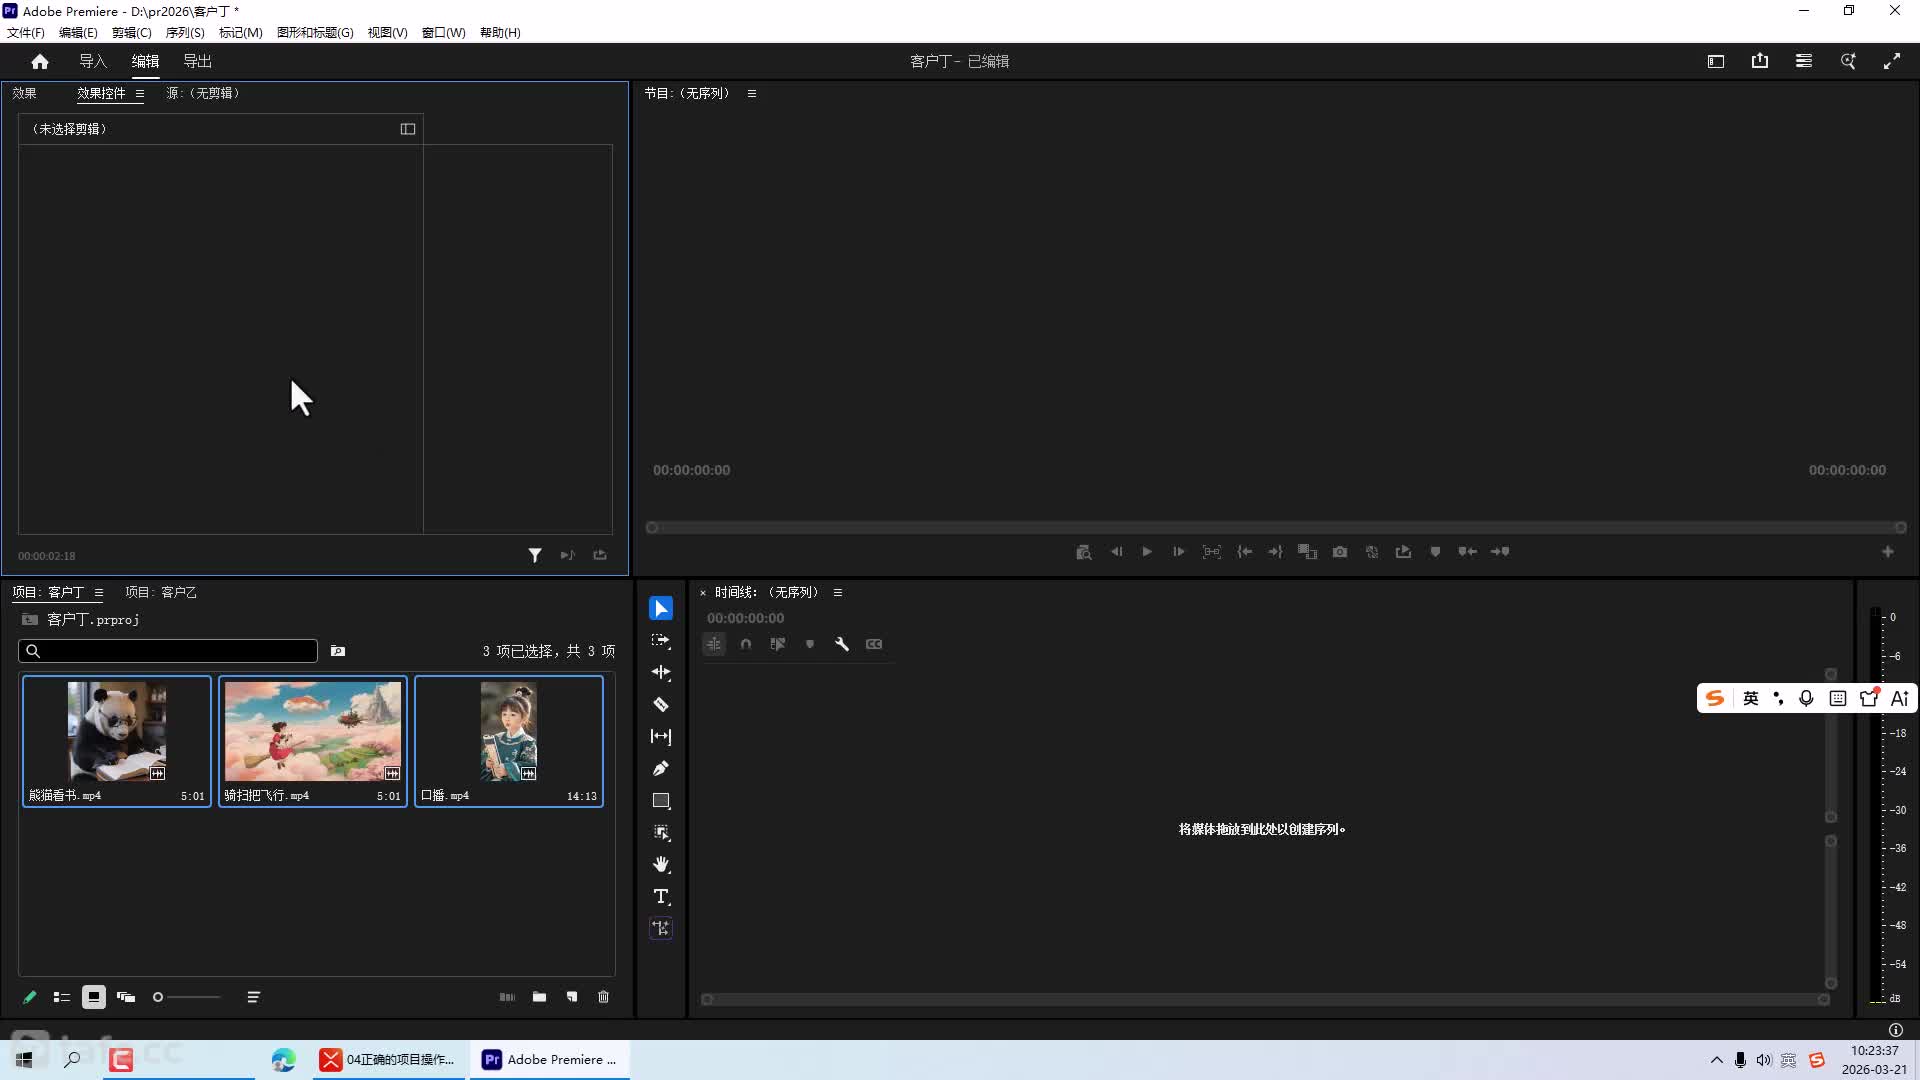Image resolution: width=1920 pixels, height=1080 pixels.
Task: Toggle caption track options icon
Action: [874, 644]
